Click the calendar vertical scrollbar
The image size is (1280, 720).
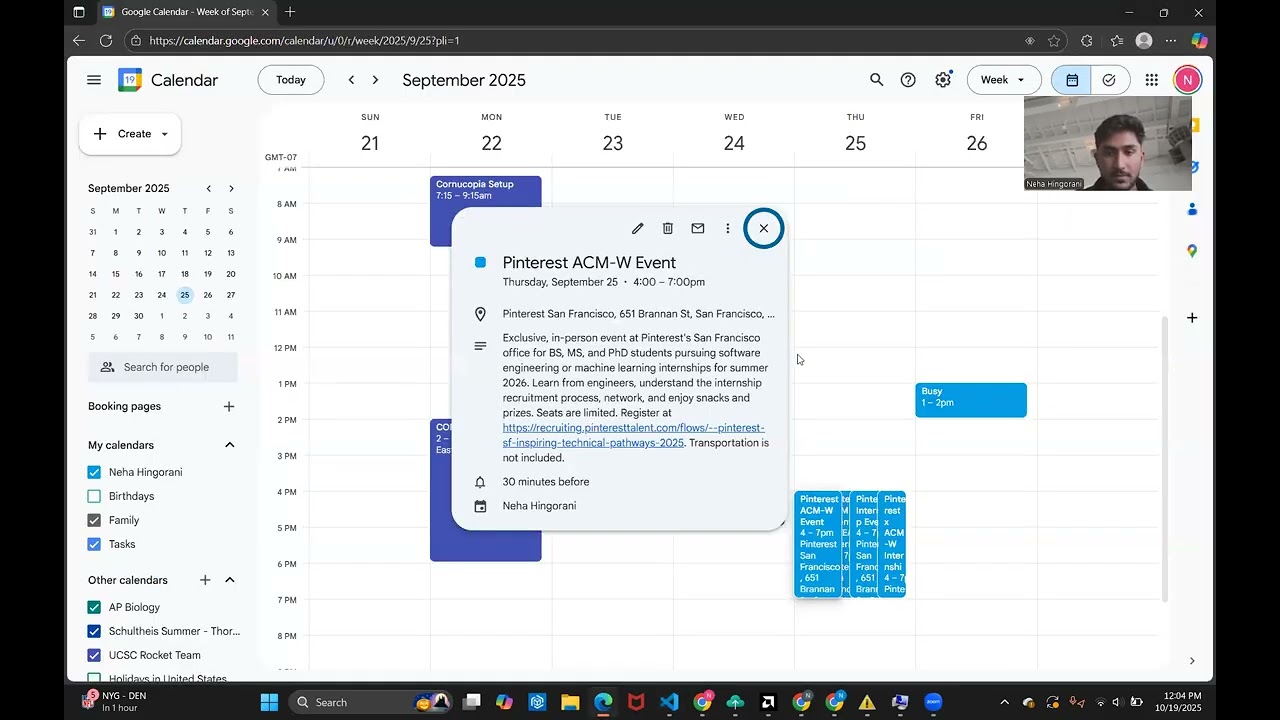[1163, 458]
